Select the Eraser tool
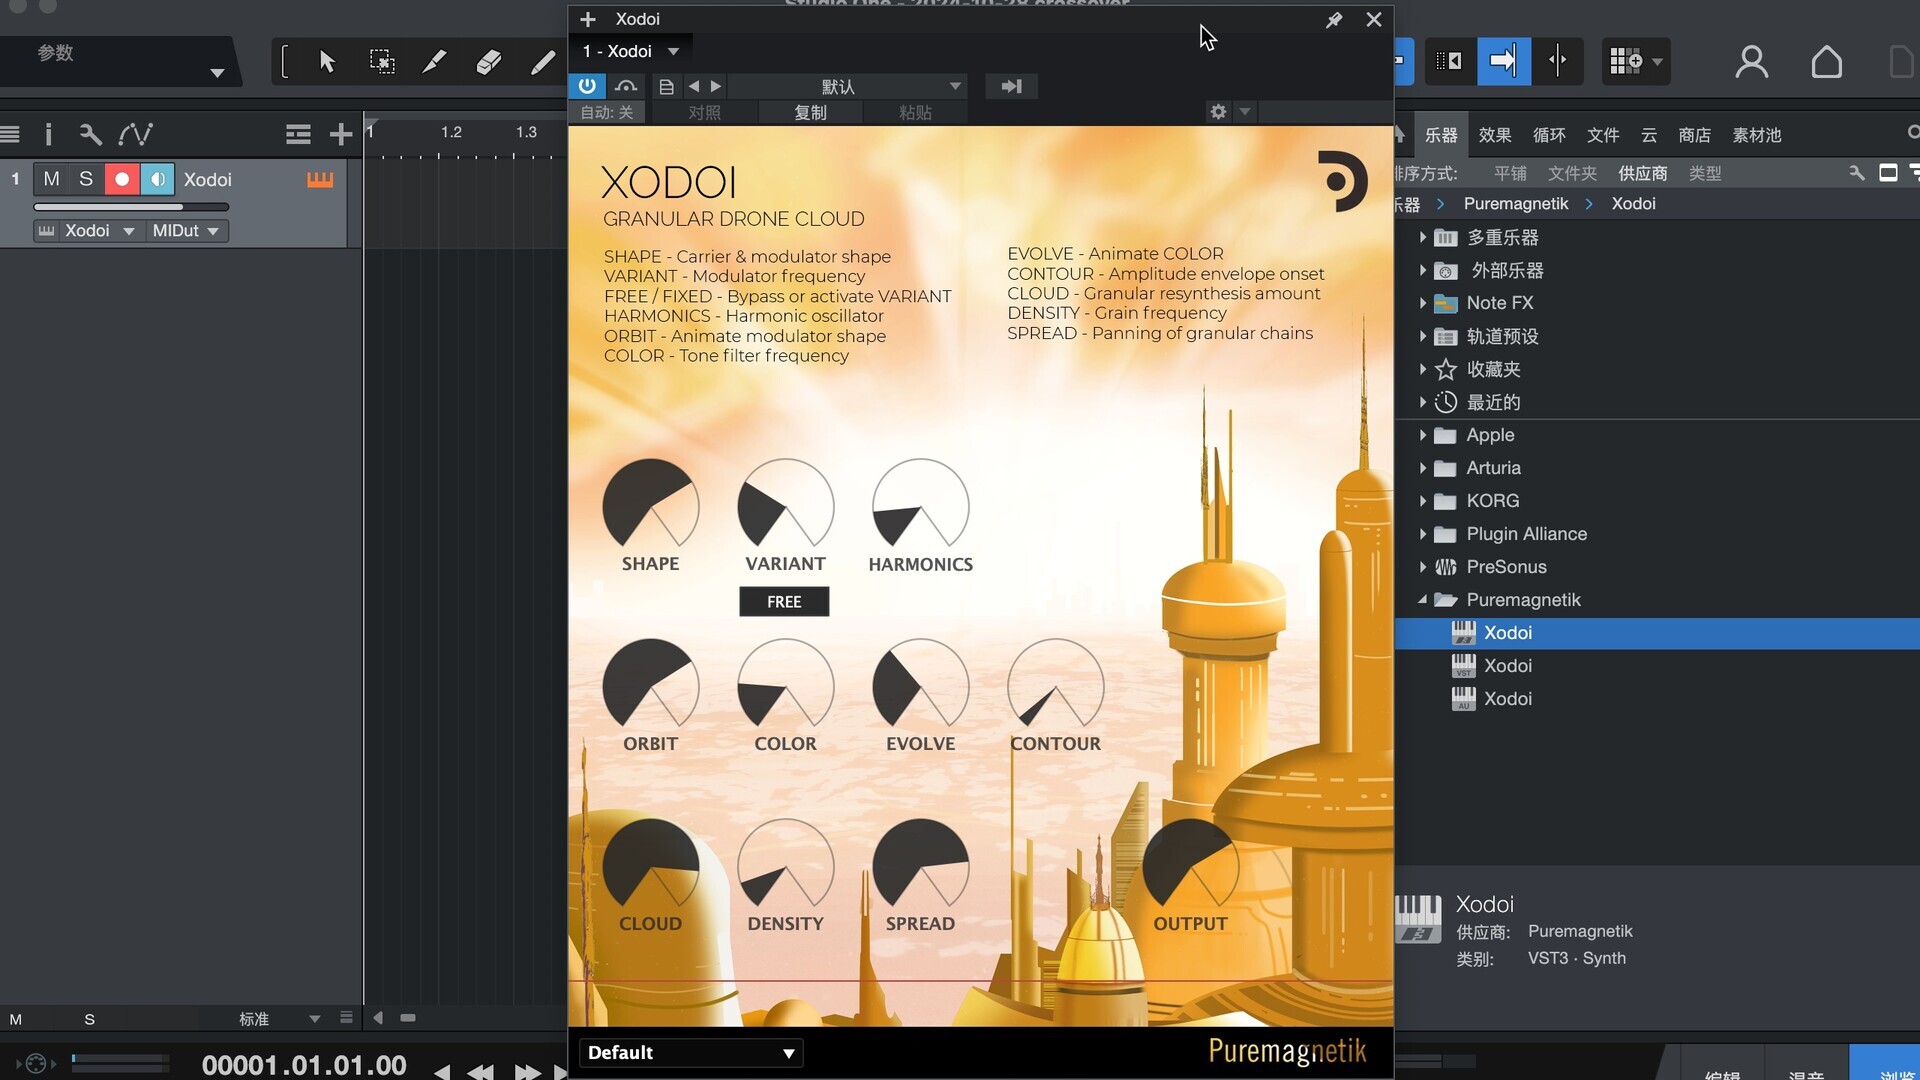 (488, 62)
